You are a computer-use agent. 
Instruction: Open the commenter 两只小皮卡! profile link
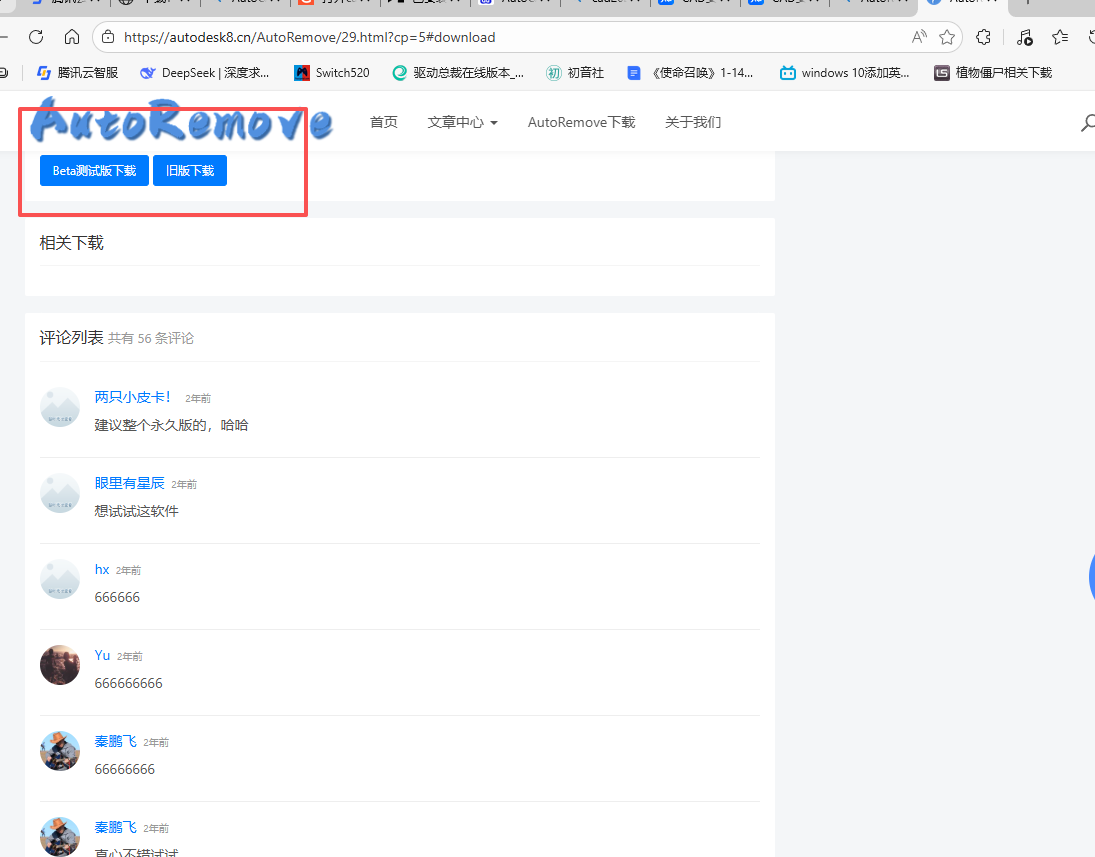tap(133, 397)
